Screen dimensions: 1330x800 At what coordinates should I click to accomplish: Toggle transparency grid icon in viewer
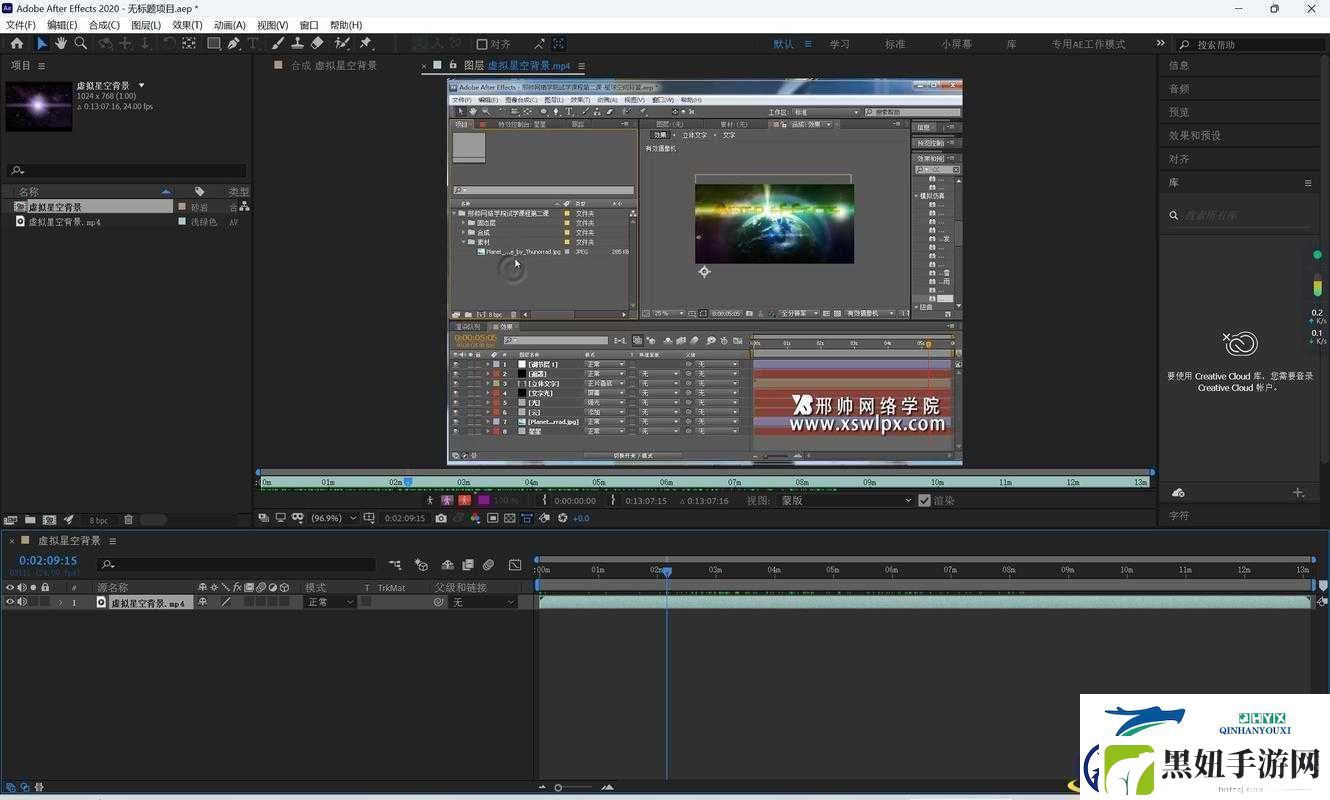coord(509,518)
